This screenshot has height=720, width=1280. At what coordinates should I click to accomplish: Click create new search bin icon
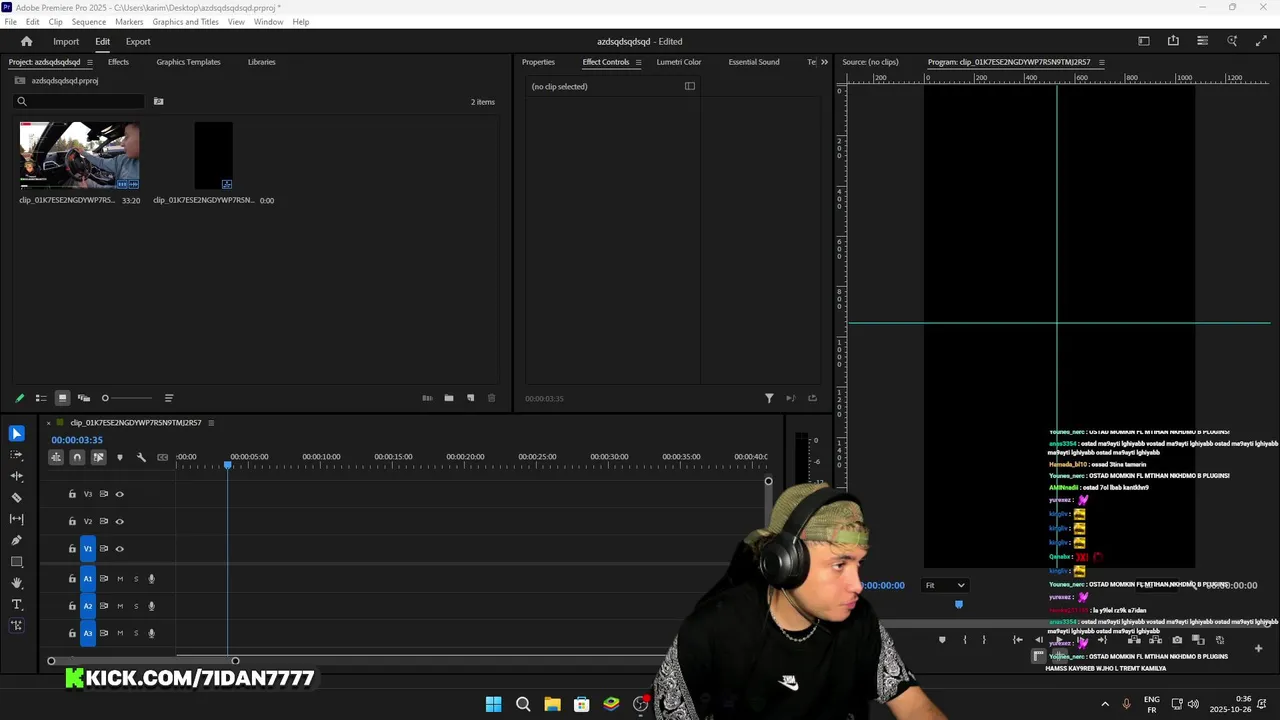[158, 101]
